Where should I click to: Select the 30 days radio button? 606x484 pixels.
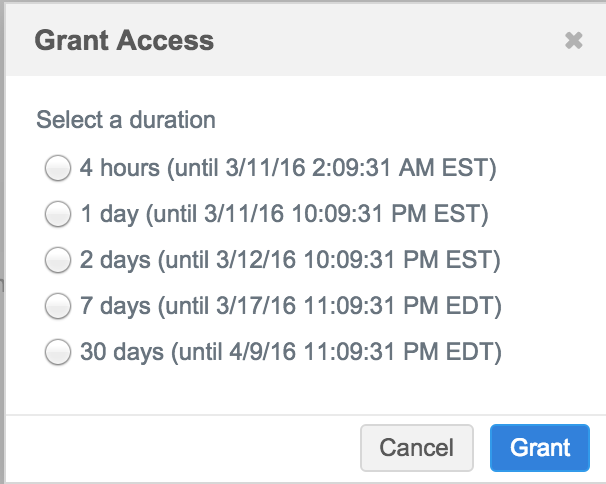pyautogui.click(x=58, y=352)
